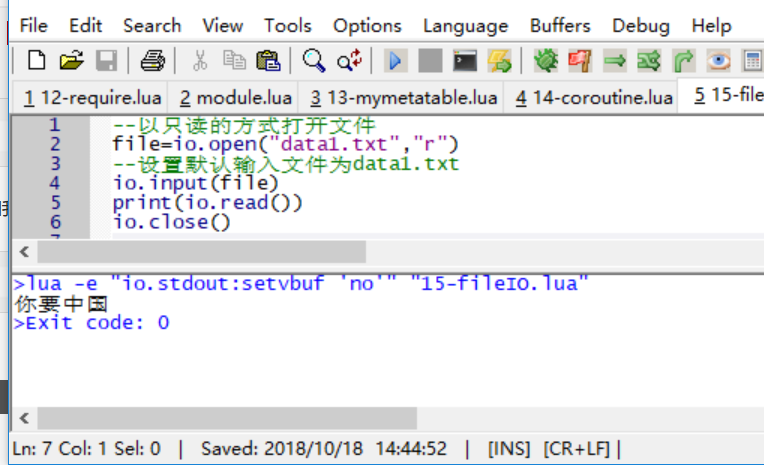Image resolution: width=764 pixels, height=465 pixels.
Task: Open the Options menu
Action: [367, 25]
